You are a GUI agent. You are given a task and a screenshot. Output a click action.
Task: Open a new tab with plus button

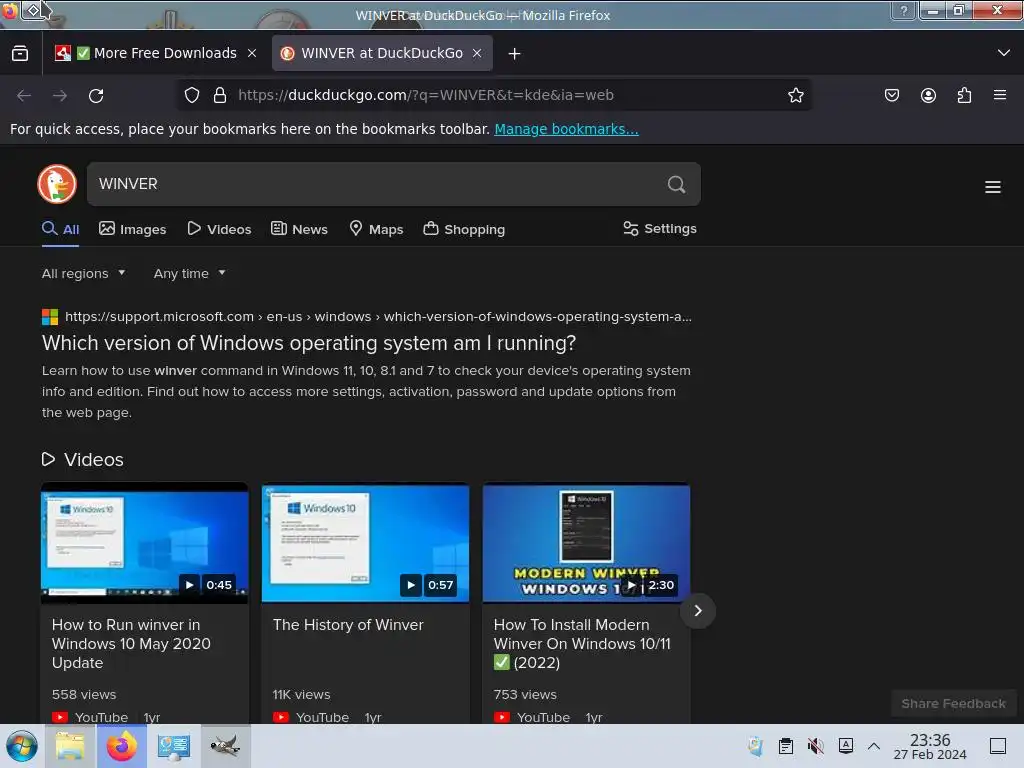[x=515, y=54]
